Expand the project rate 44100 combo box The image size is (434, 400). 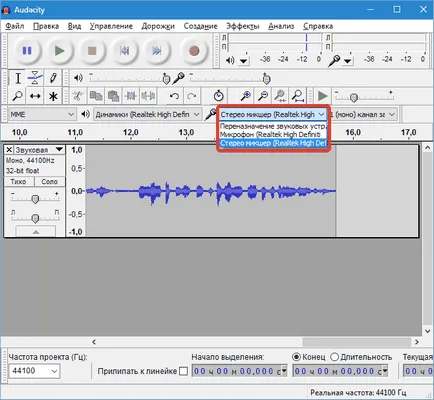pyautogui.click(x=34, y=371)
